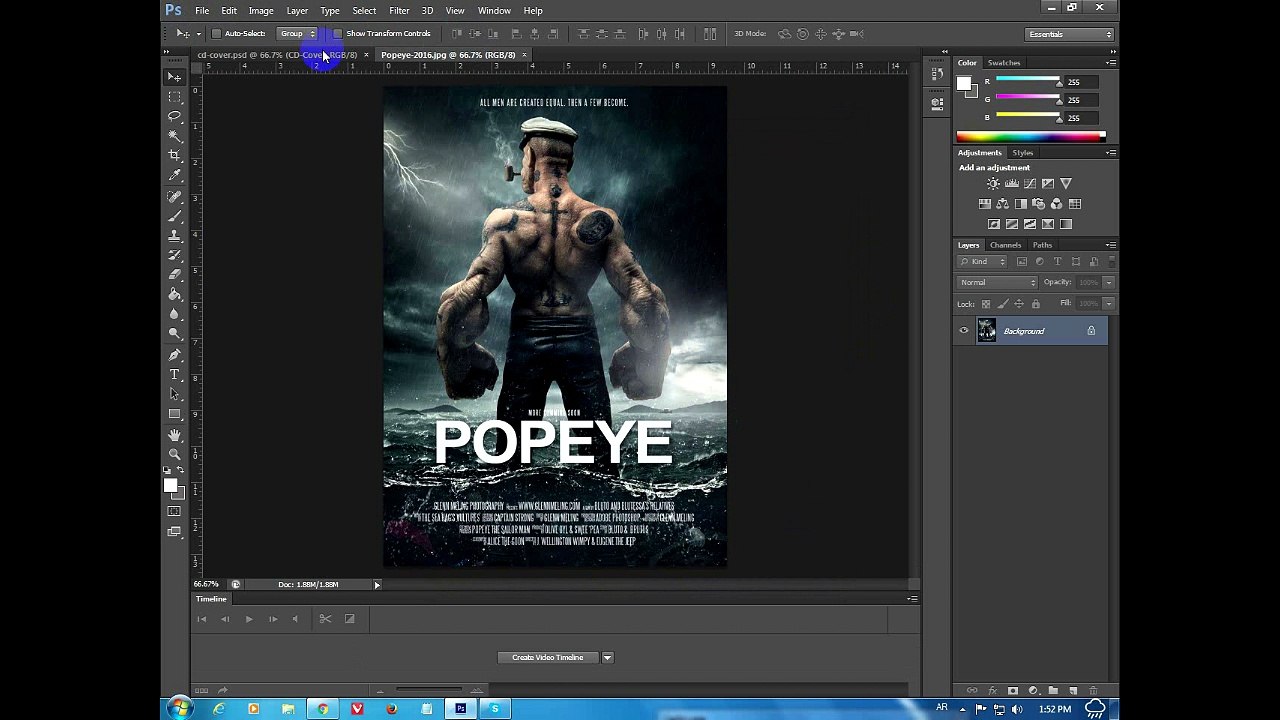
Task: Add a Curves adjustment
Action: pyautogui.click(x=1030, y=184)
